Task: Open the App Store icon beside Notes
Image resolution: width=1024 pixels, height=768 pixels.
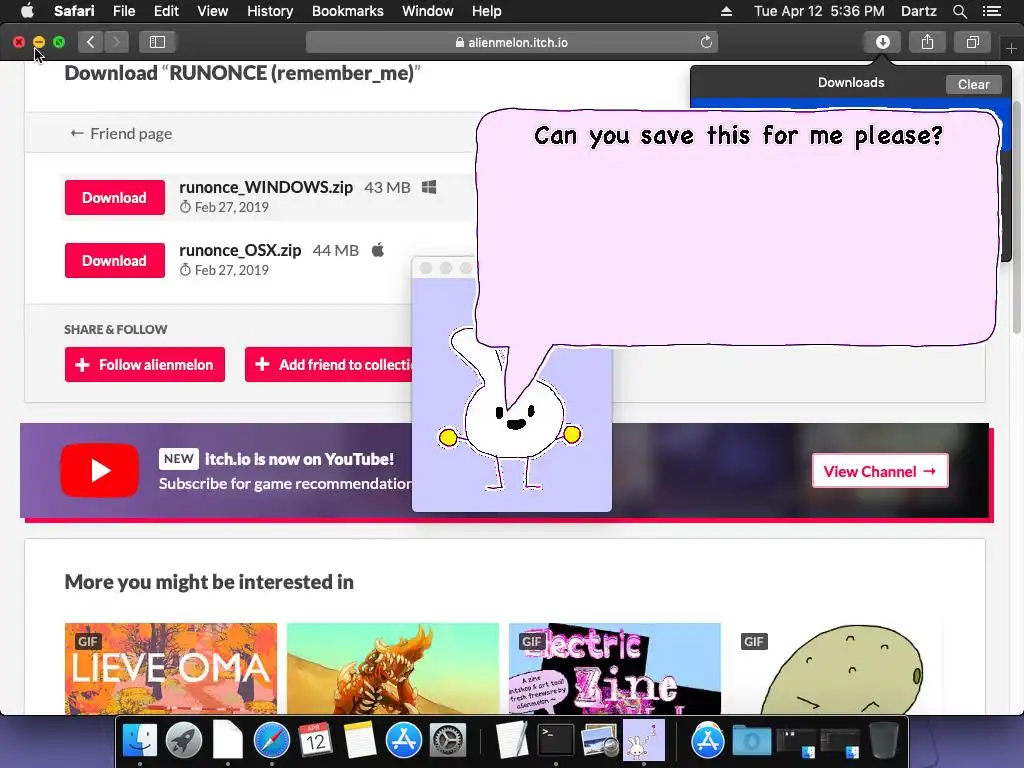Action: 404,741
